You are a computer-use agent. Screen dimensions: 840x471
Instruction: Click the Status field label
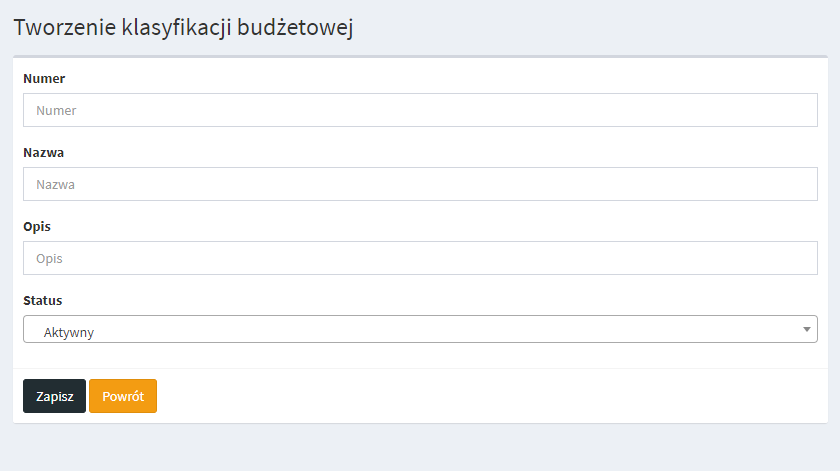coord(43,300)
